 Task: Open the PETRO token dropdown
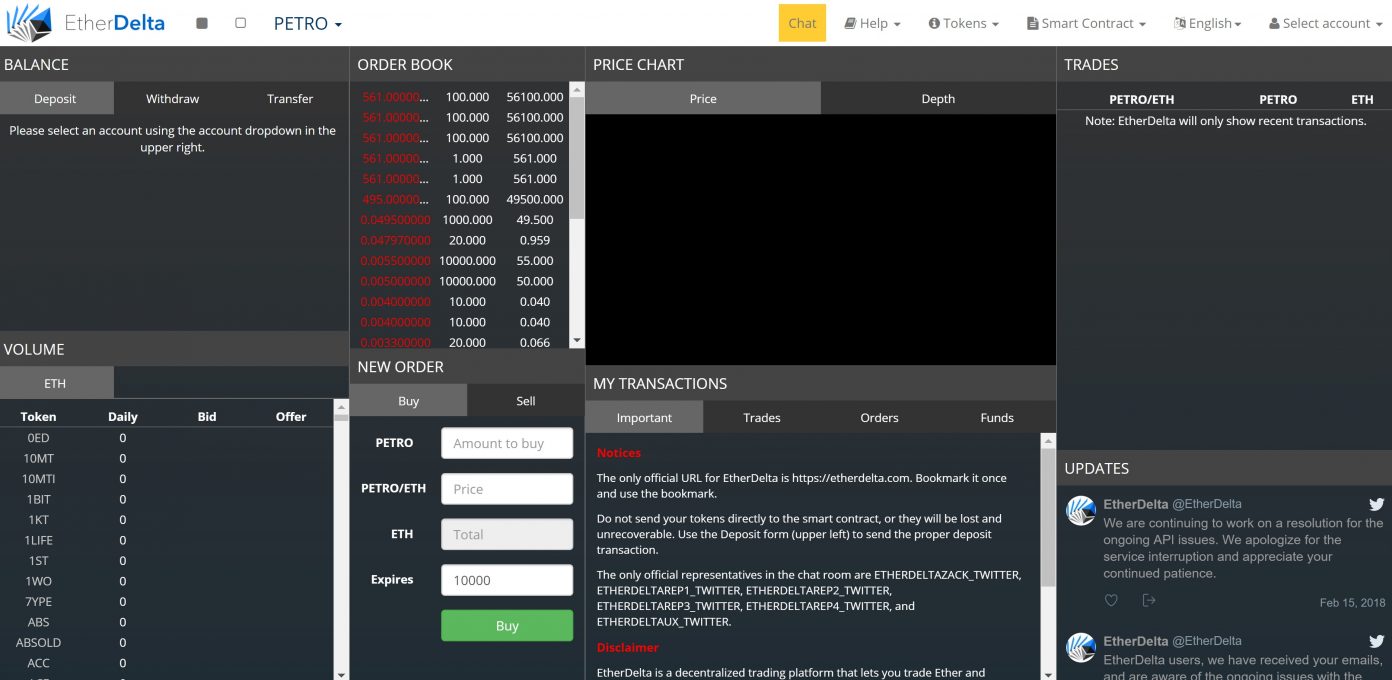[x=308, y=23]
